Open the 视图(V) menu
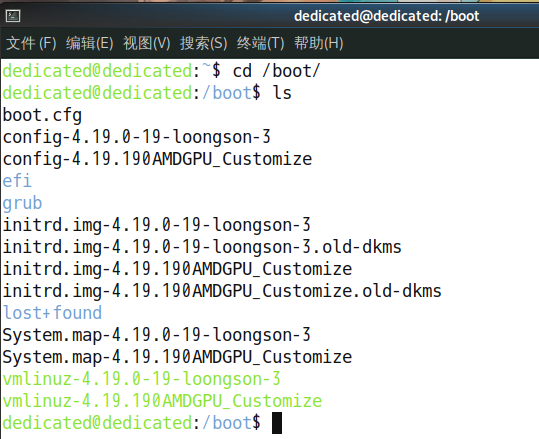 point(147,43)
